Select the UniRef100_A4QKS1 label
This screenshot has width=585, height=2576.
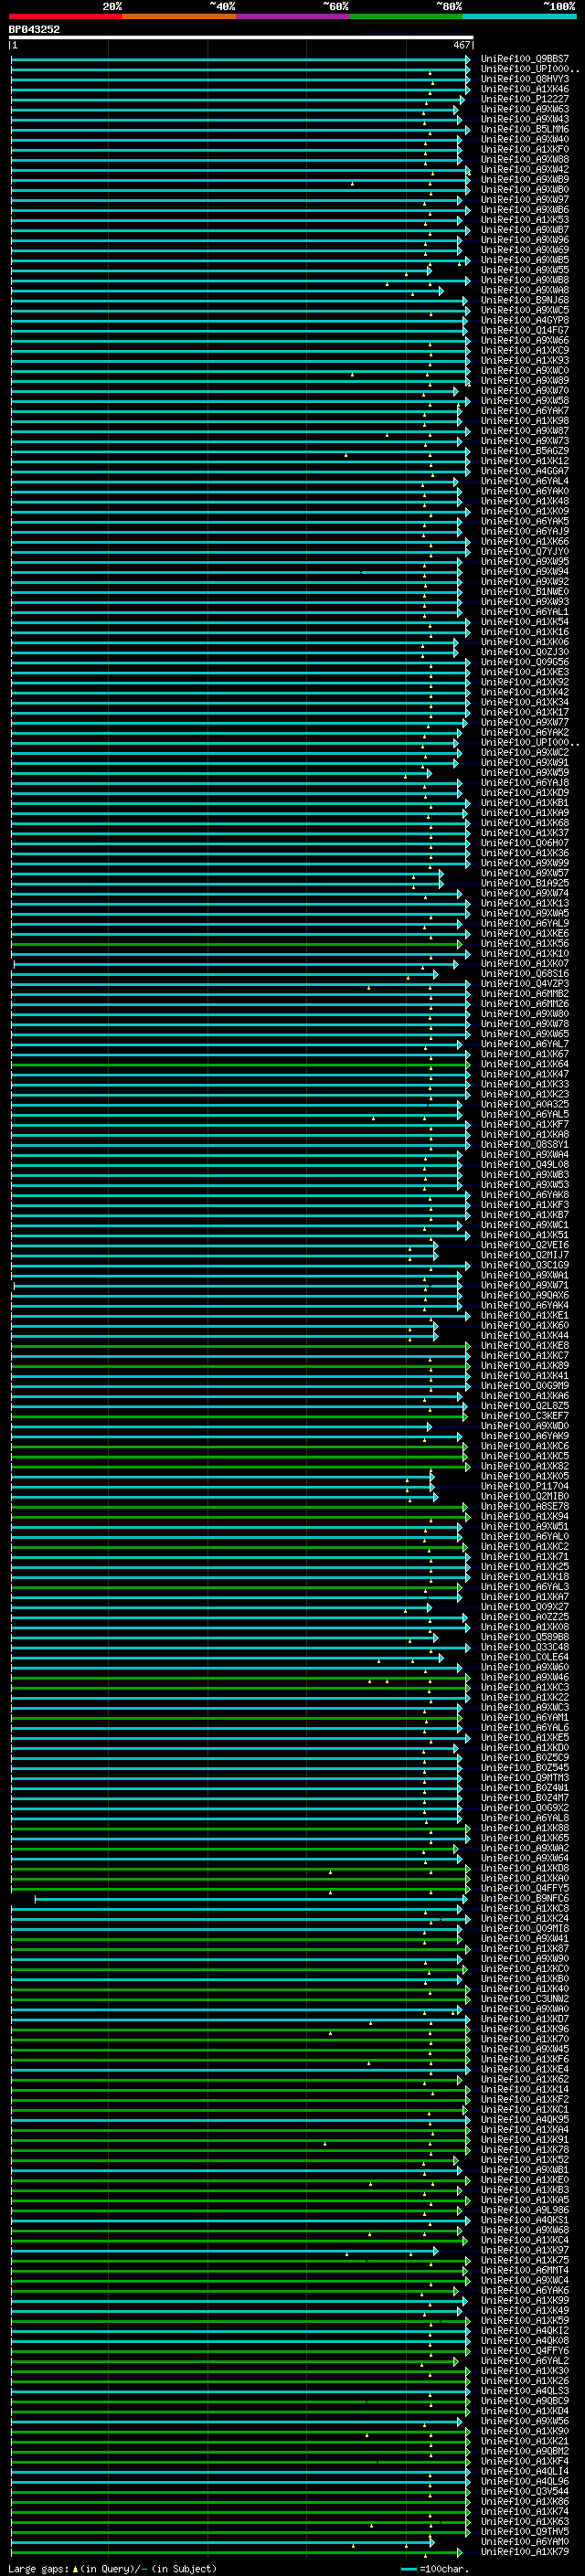(525, 2220)
